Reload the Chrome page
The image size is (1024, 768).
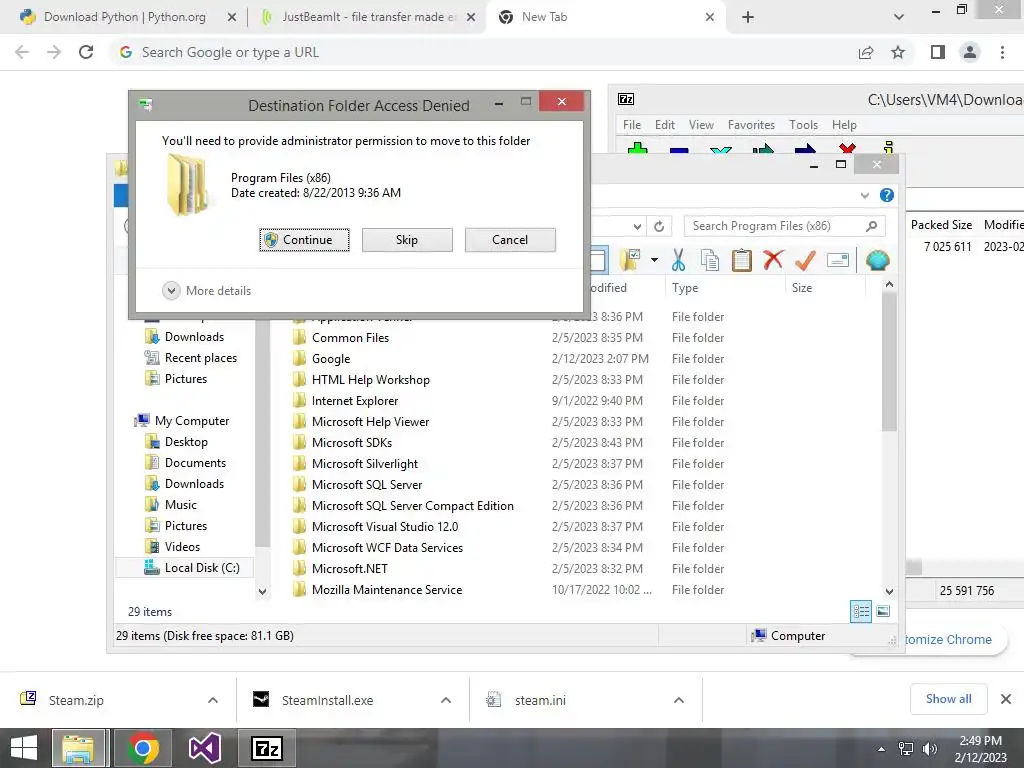[x=86, y=52]
